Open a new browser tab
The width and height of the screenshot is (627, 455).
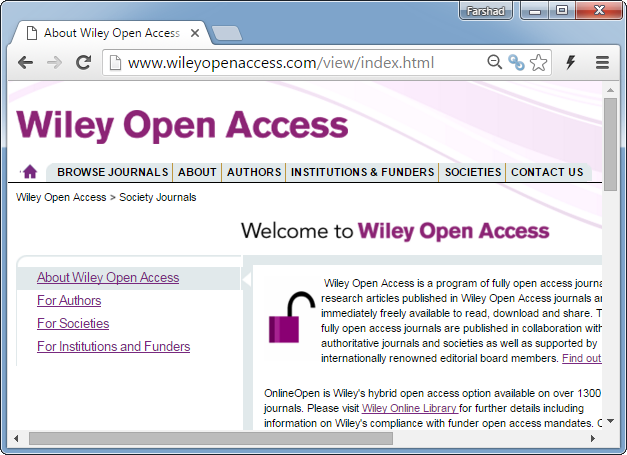click(x=226, y=33)
